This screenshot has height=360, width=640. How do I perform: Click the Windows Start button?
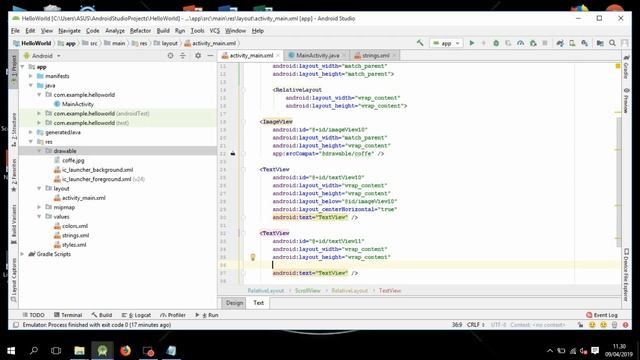pyautogui.click(x=11, y=351)
